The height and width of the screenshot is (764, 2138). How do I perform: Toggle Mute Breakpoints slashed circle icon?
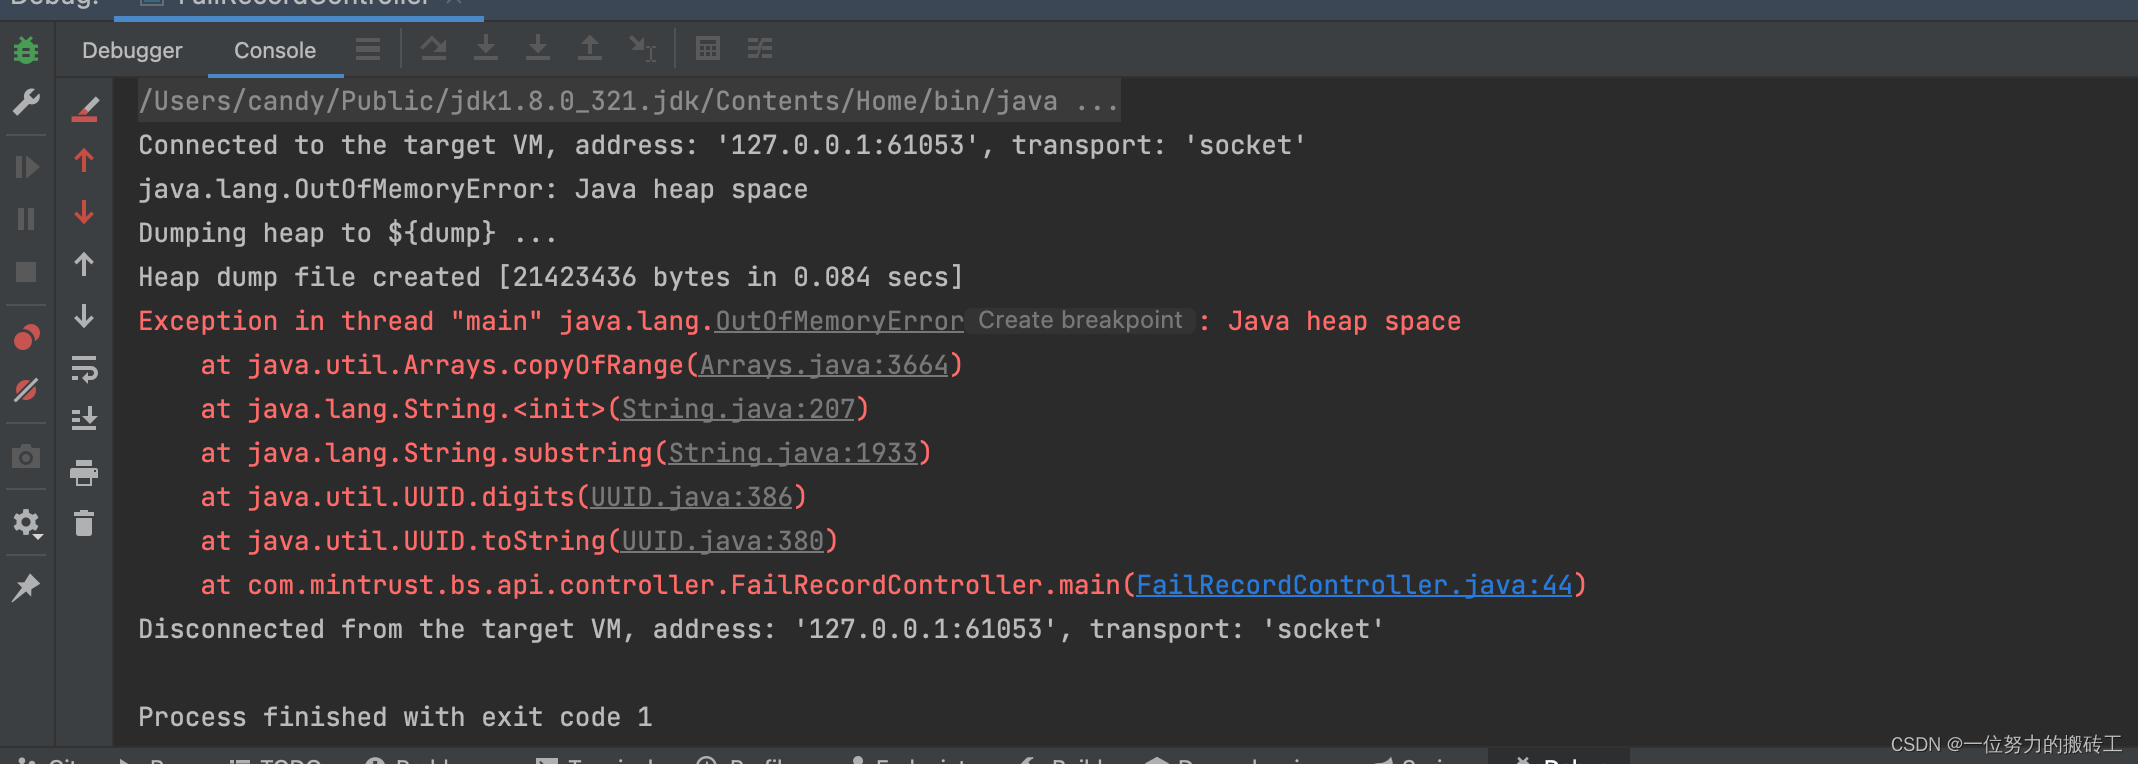coord(26,390)
